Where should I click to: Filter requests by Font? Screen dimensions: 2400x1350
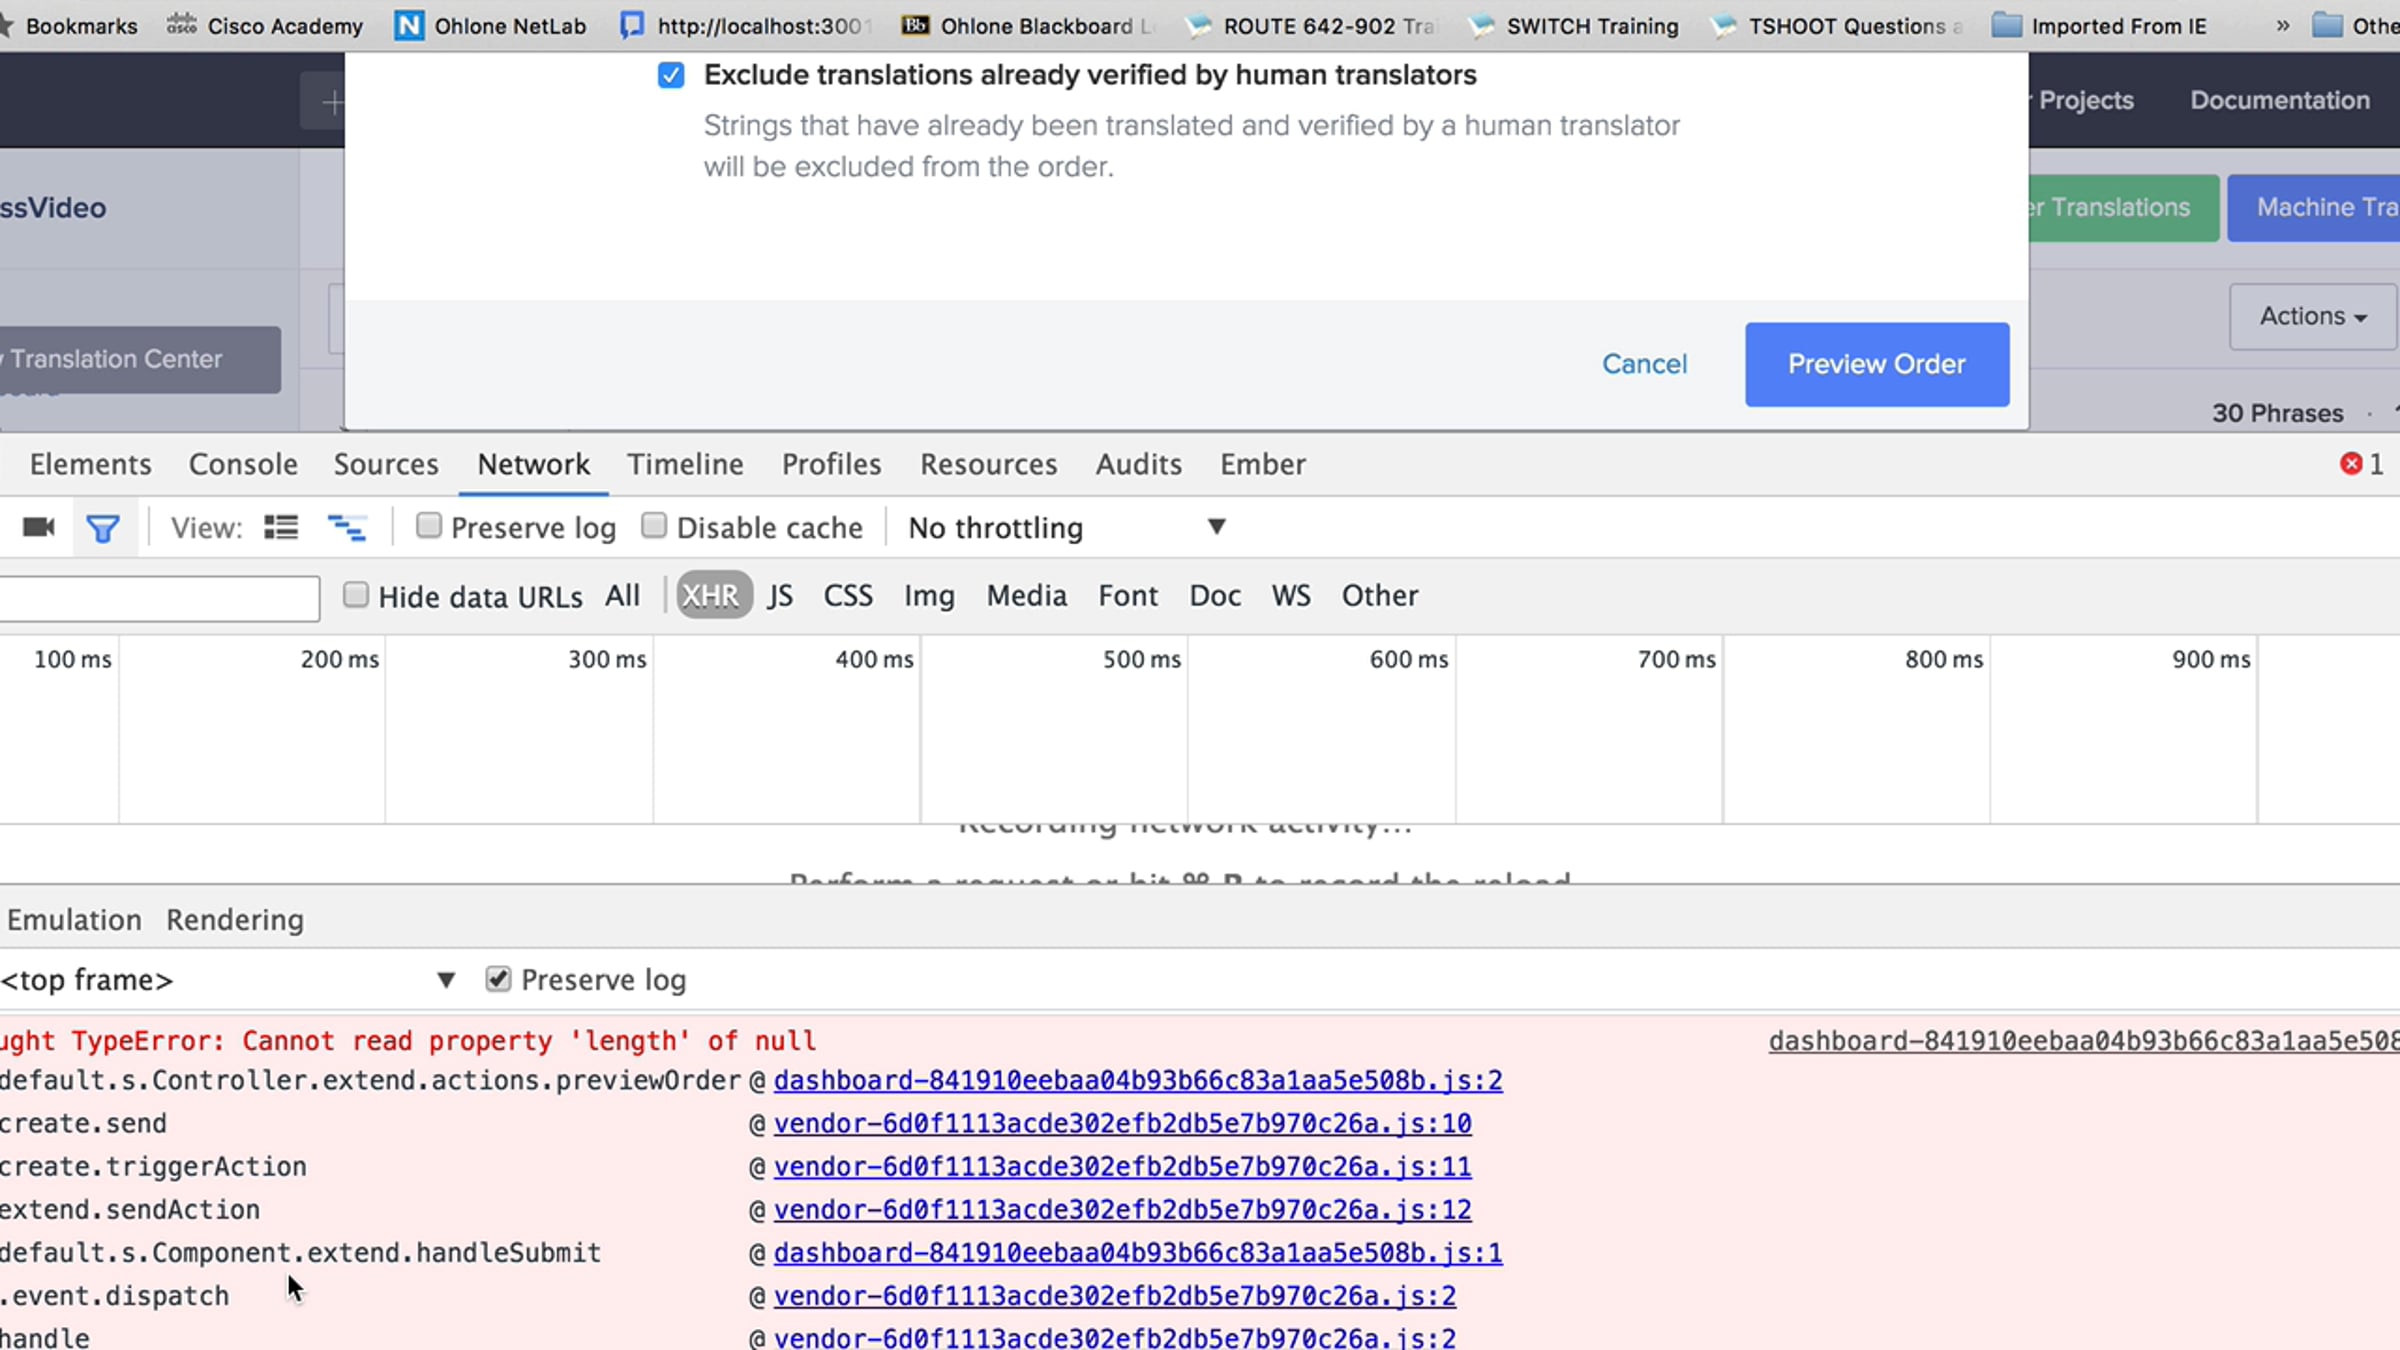(x=1128, y=595)
